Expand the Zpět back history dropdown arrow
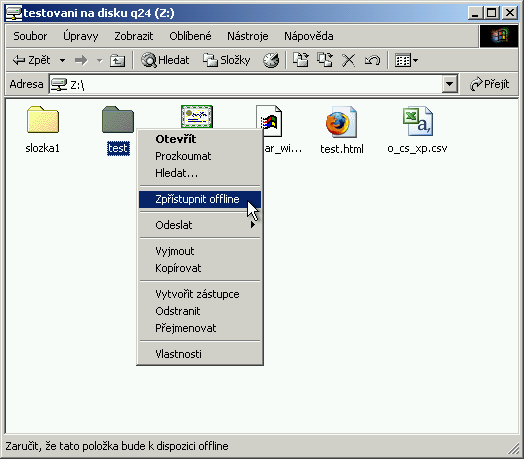This screenshot has height=459, width=524. point(62,61)
